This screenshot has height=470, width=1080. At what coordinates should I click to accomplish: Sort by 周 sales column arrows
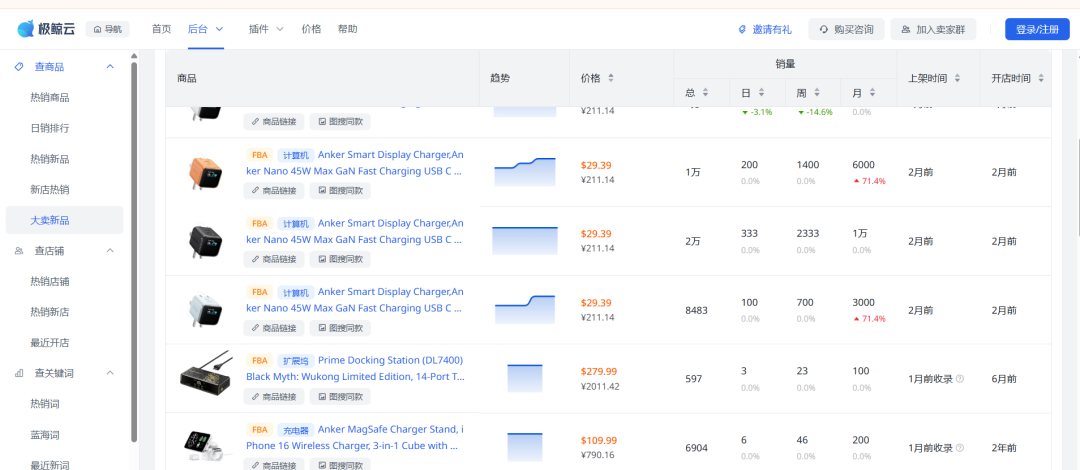(x=817, y=92)
